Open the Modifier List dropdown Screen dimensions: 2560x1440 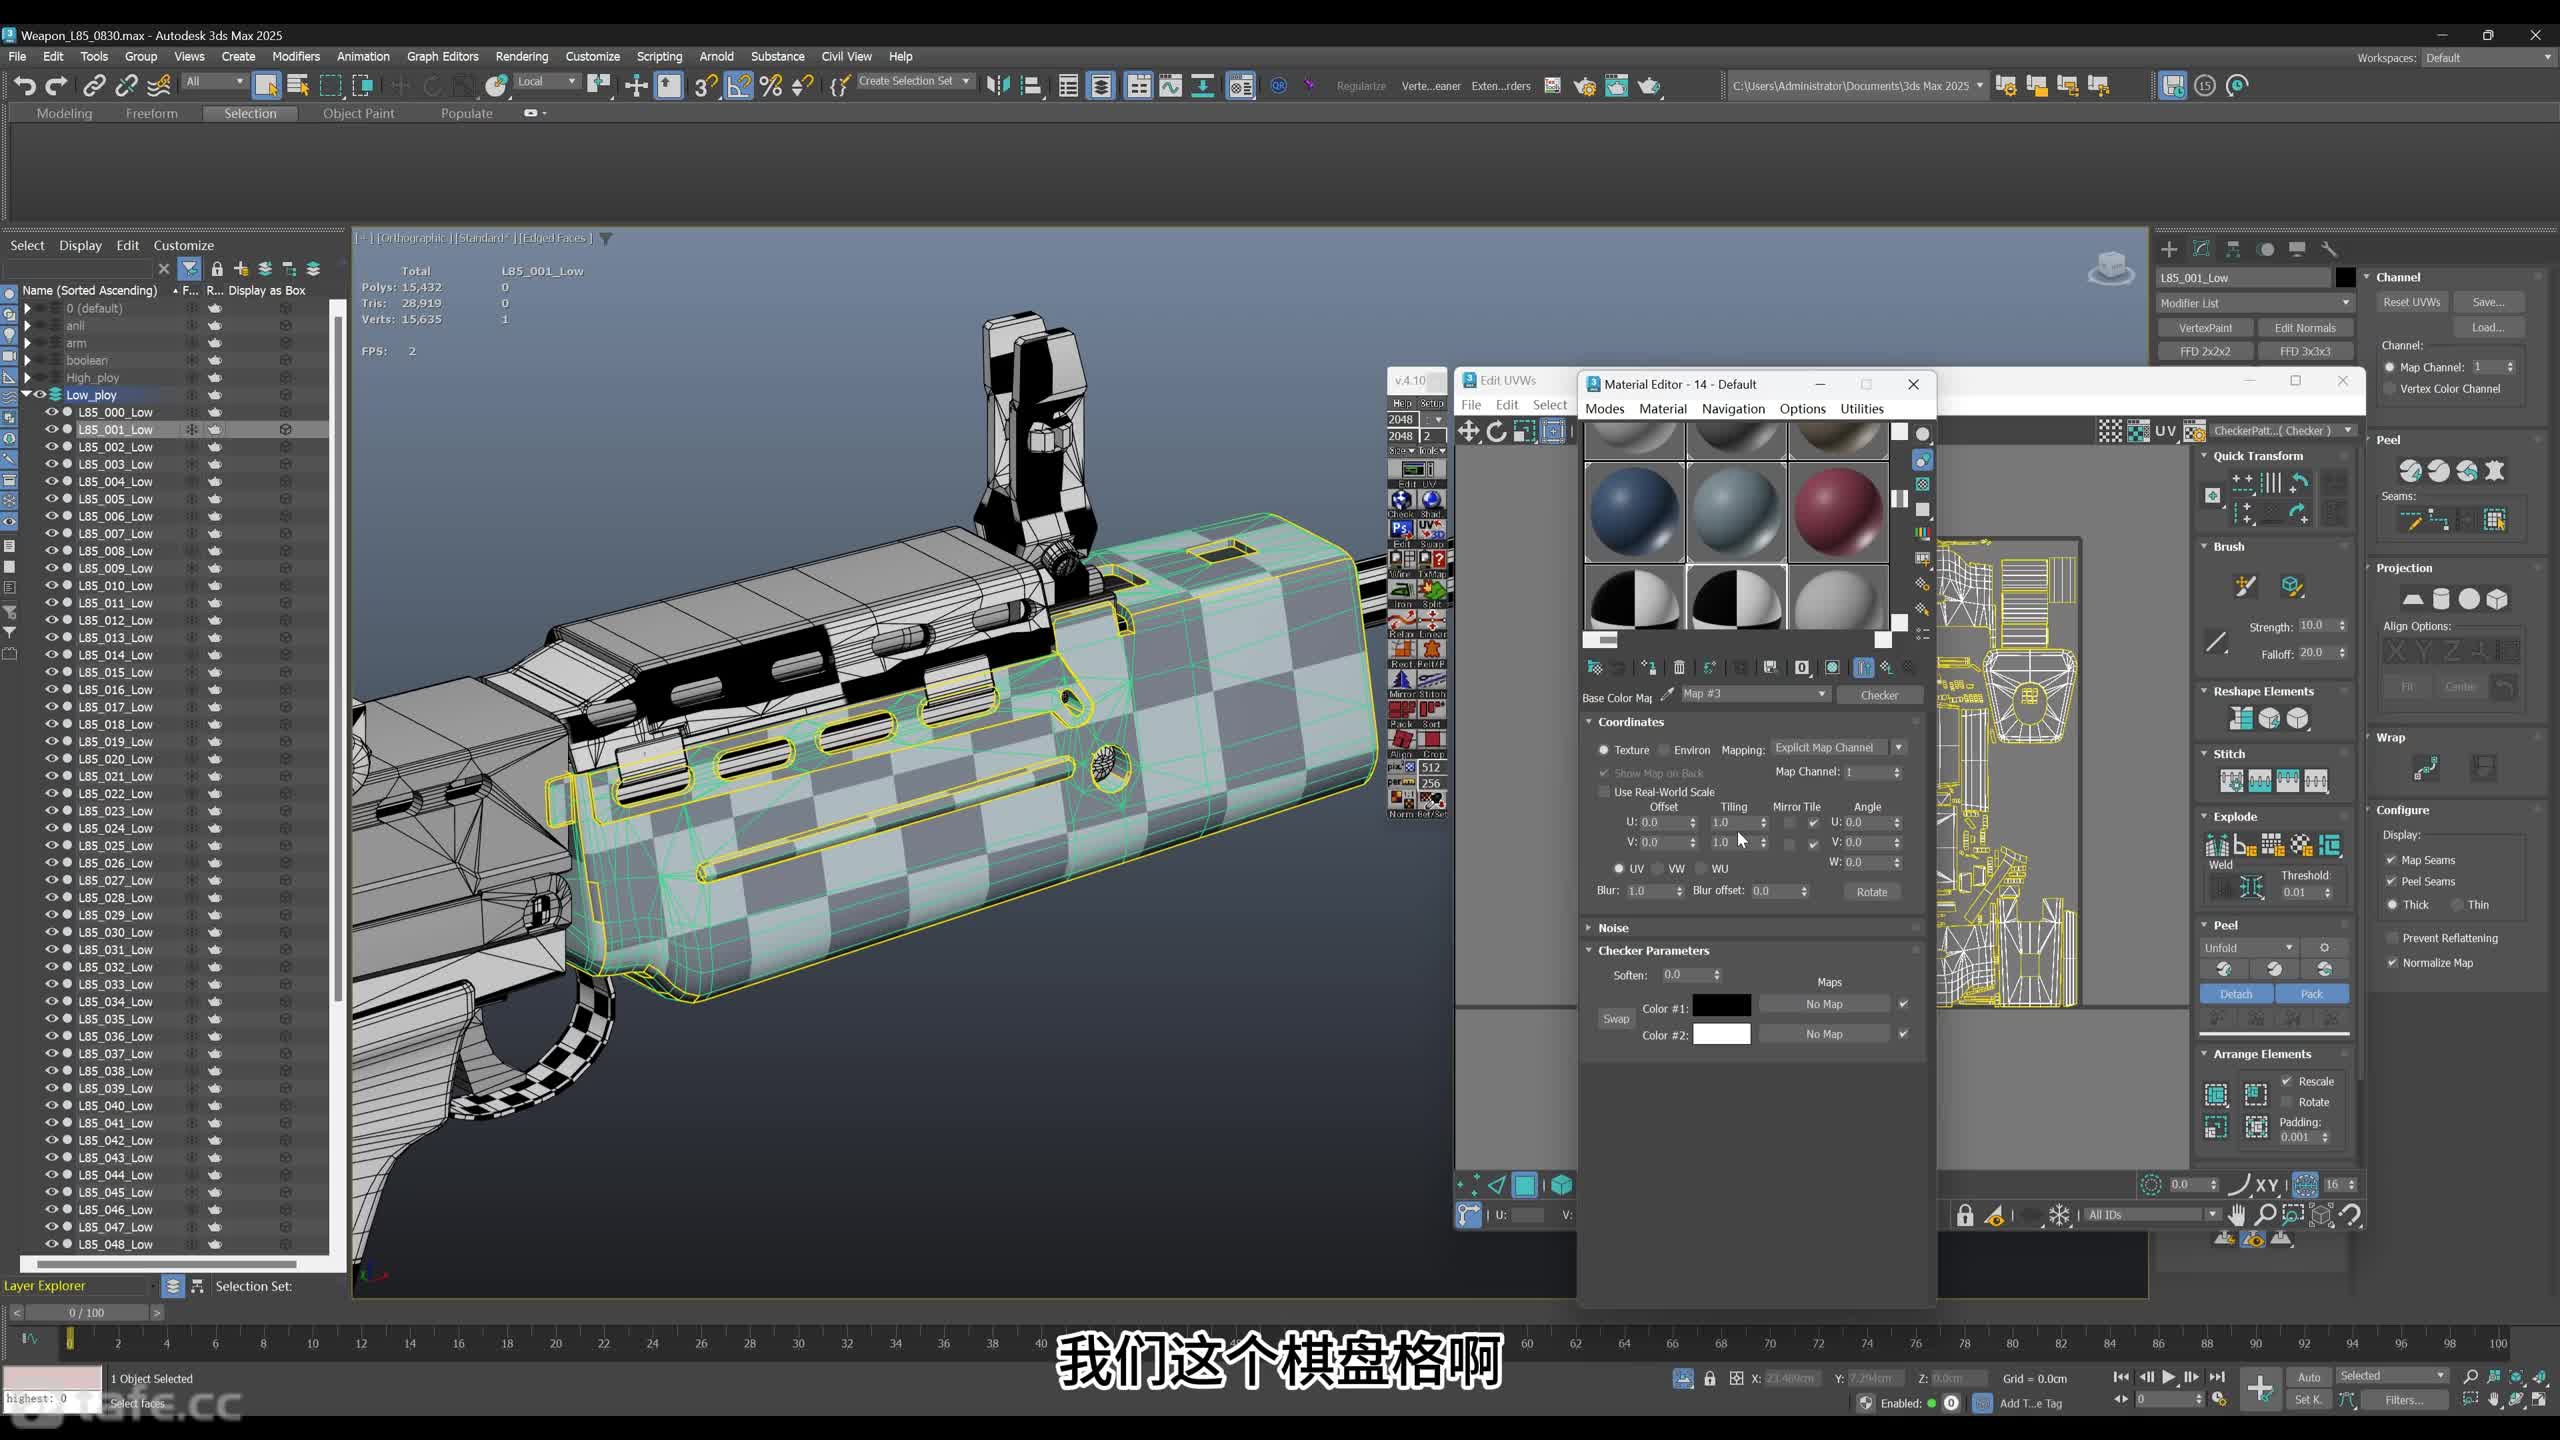[x=2254, y=303]
